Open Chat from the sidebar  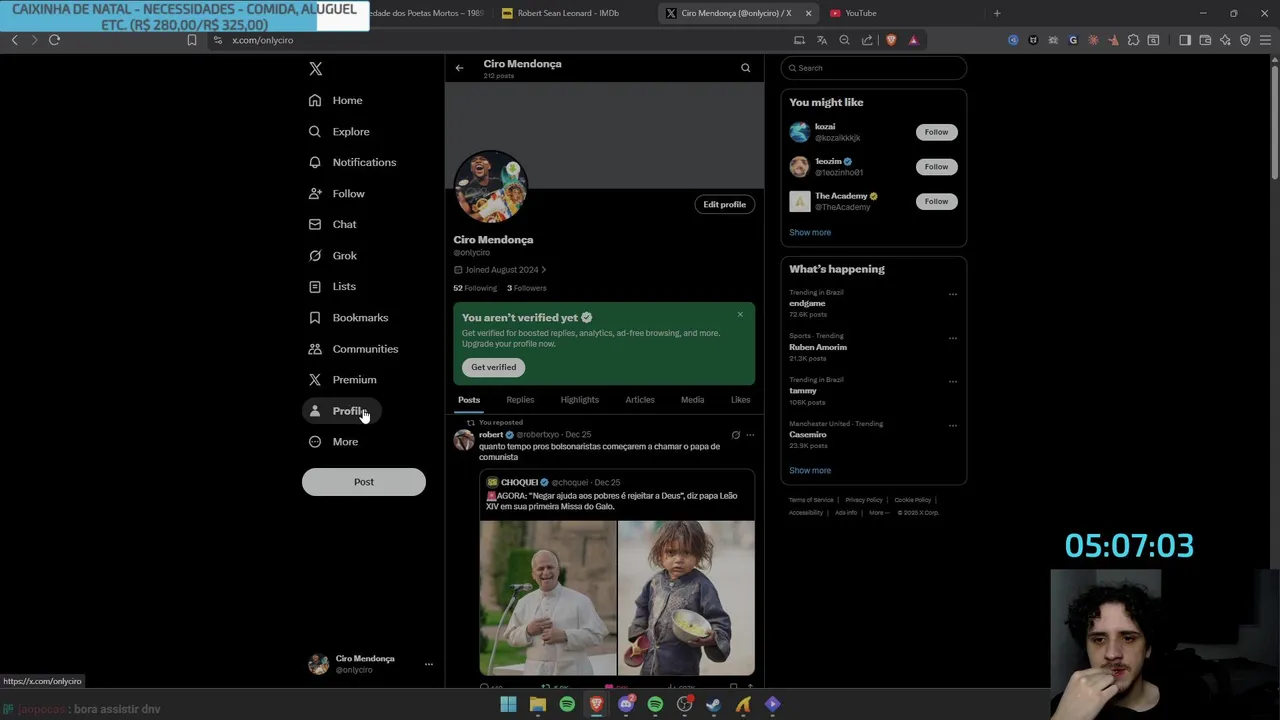tap(333, 224)
